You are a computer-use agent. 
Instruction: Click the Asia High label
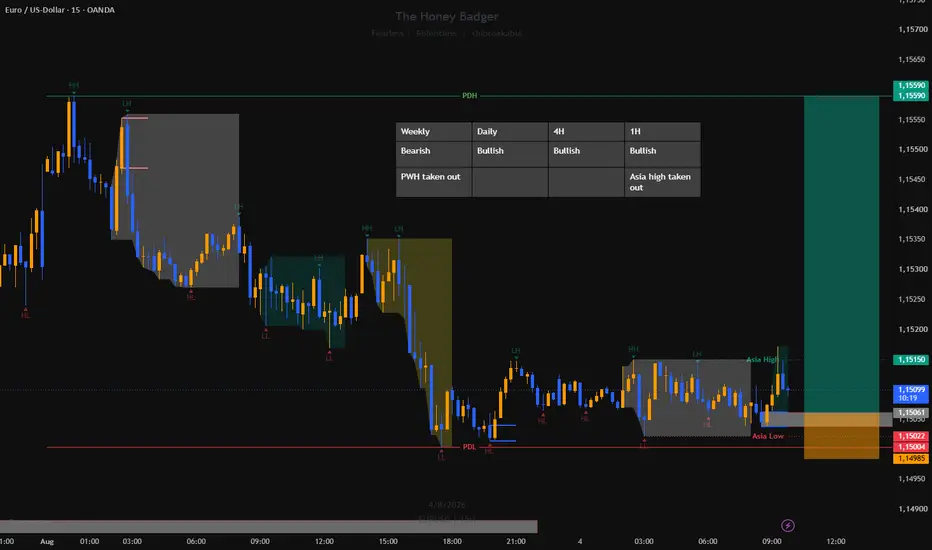(762, 360)
